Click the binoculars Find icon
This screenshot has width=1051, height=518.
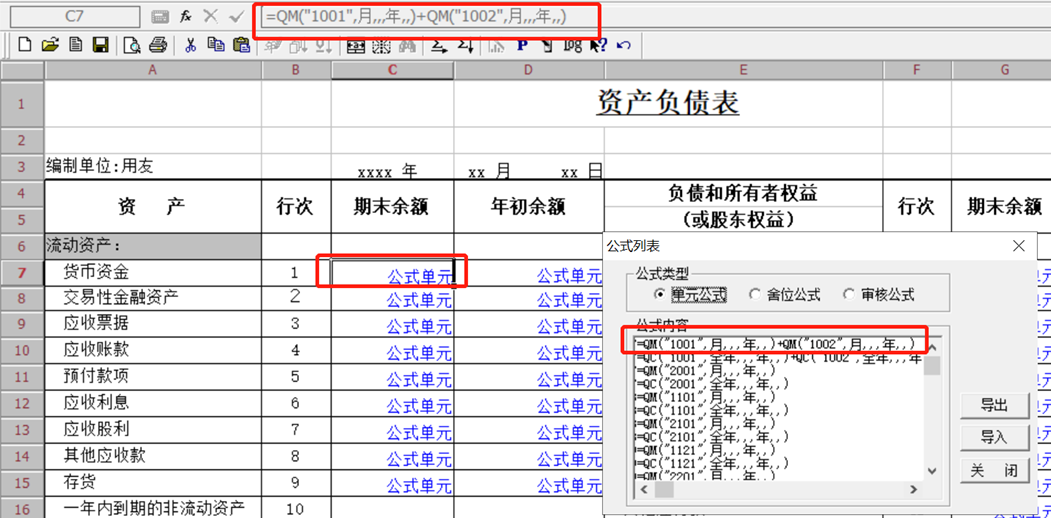coord(407,46)
